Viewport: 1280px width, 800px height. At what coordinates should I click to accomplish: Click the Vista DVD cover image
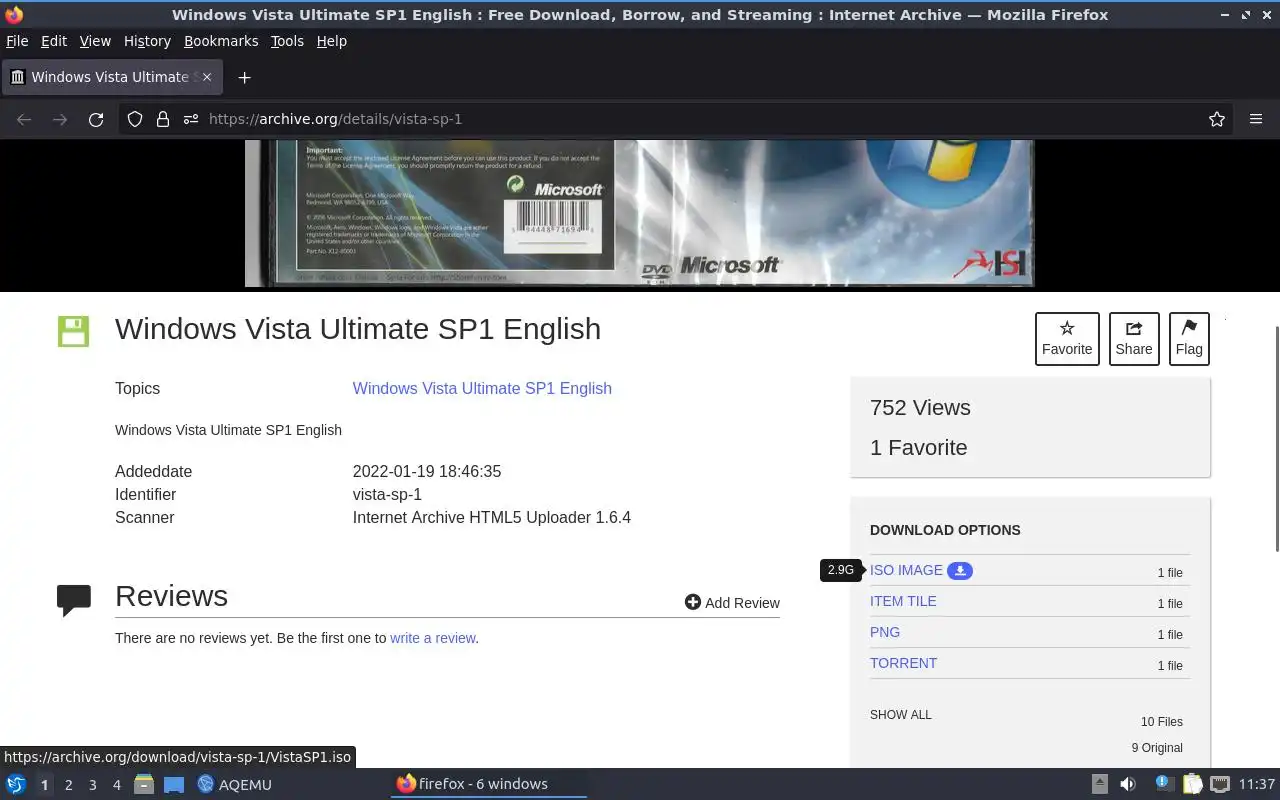click(639, 213)
